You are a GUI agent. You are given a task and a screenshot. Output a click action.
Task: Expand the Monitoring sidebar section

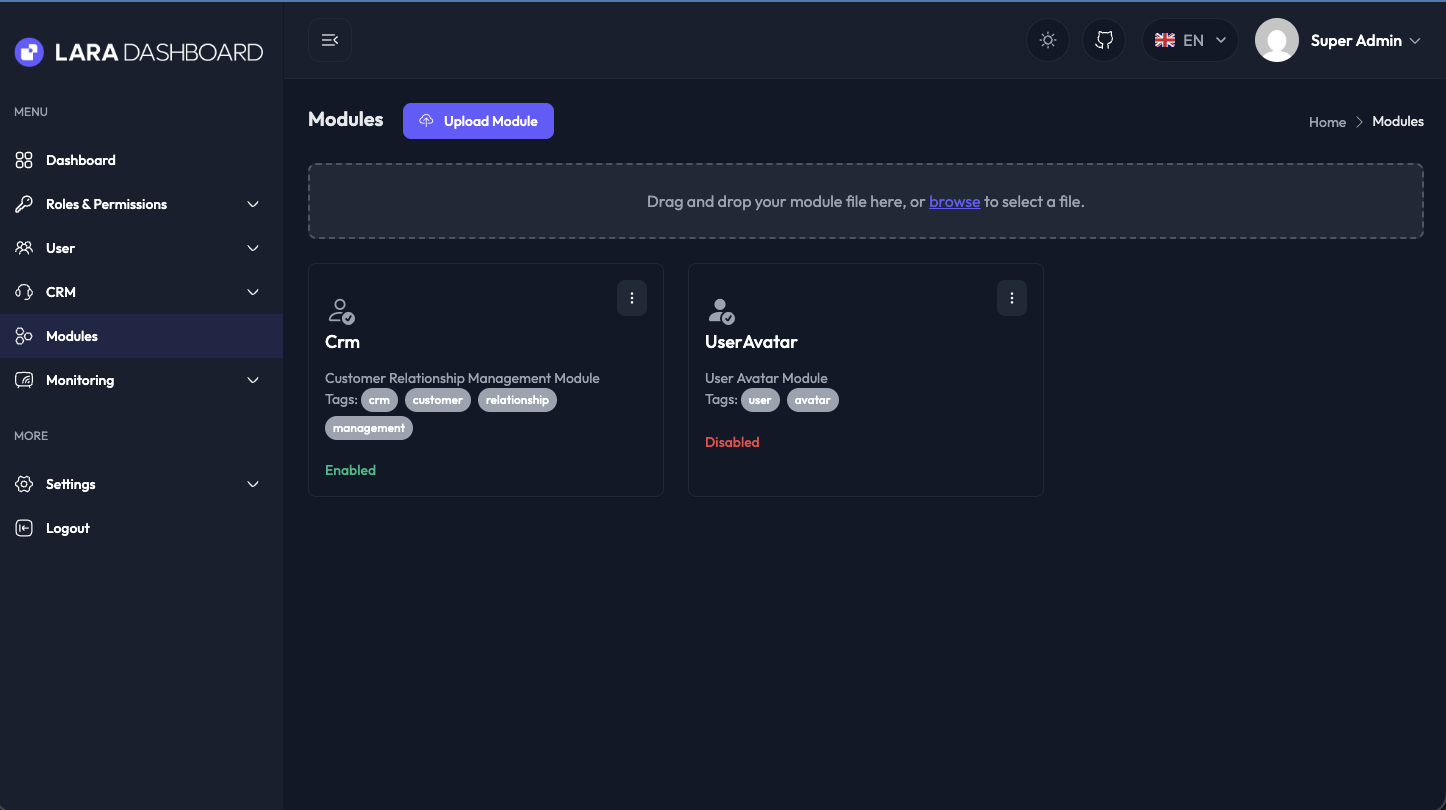[x=138, y=380]
